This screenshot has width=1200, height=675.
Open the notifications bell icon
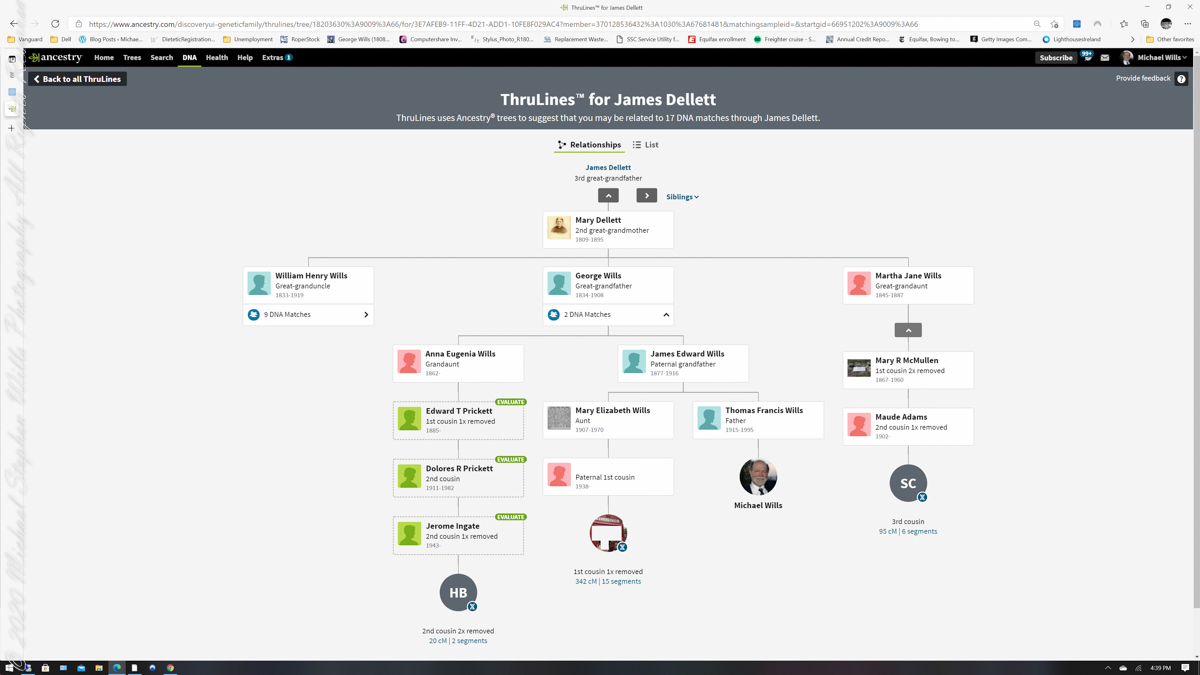(x=1087, y=57)
